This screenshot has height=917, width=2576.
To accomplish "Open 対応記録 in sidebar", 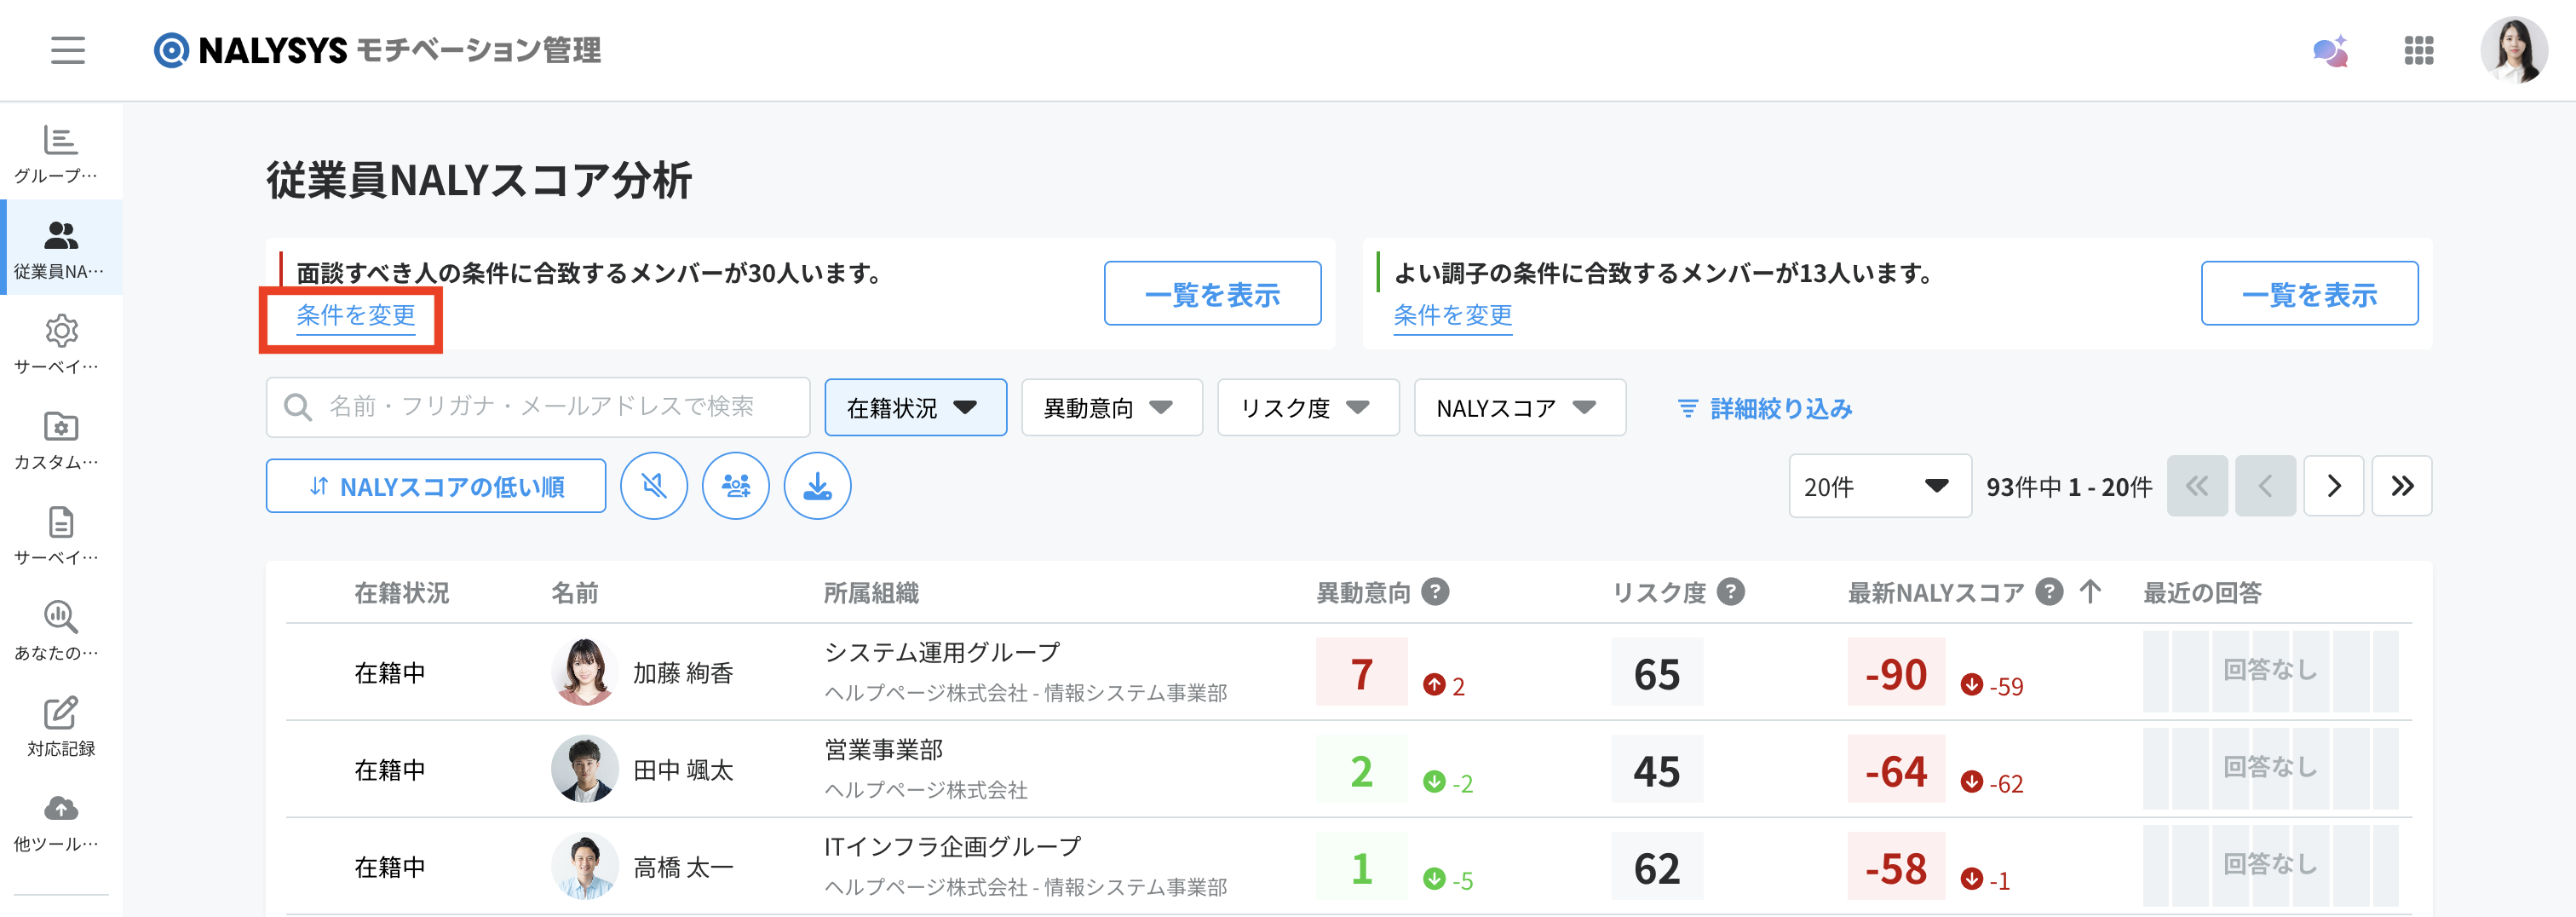I will point(61,727).
